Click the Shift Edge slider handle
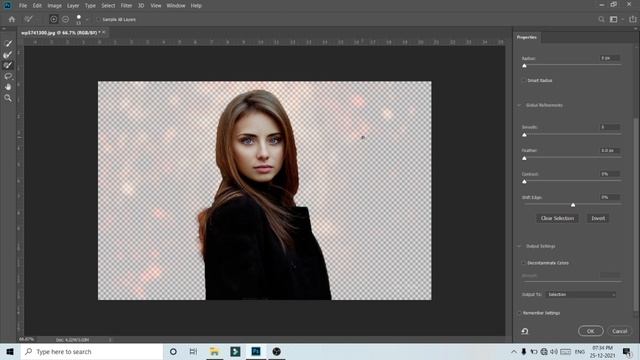640x360 pixels. 573,205
